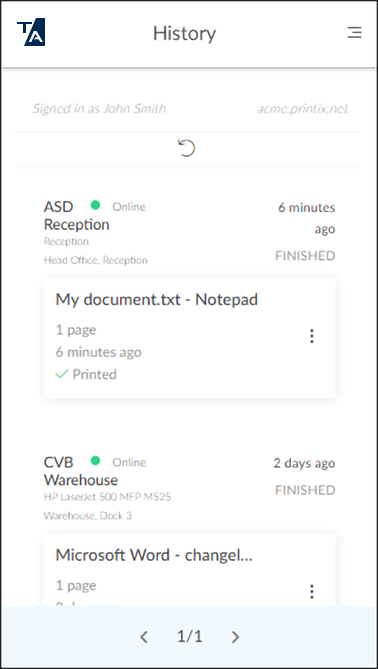Screen dimensions: 378x669
Task: Refresh the history list
Action: pyautogui.click(x=186, y=148)
